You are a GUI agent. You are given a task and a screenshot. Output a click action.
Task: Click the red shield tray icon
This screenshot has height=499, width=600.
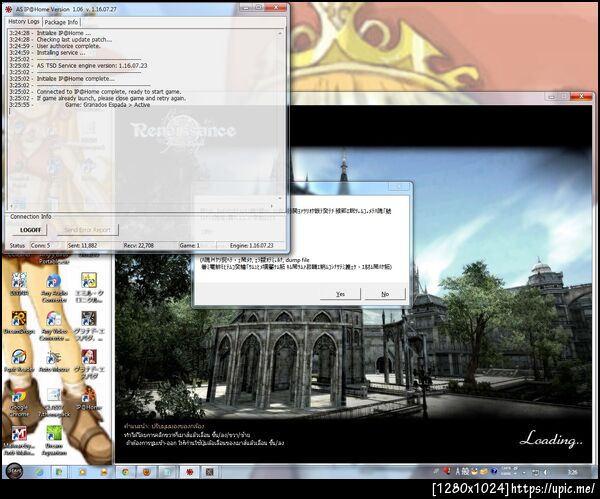446,471
